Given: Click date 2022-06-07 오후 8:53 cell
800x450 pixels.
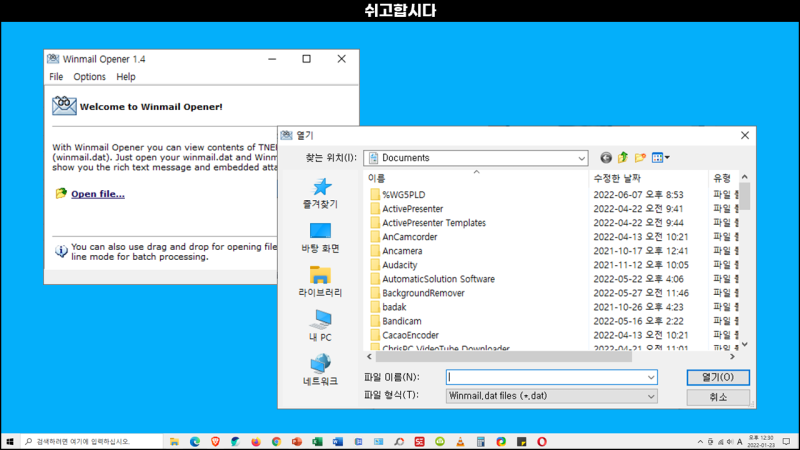Looking at the screenshot, I should 638,194.
